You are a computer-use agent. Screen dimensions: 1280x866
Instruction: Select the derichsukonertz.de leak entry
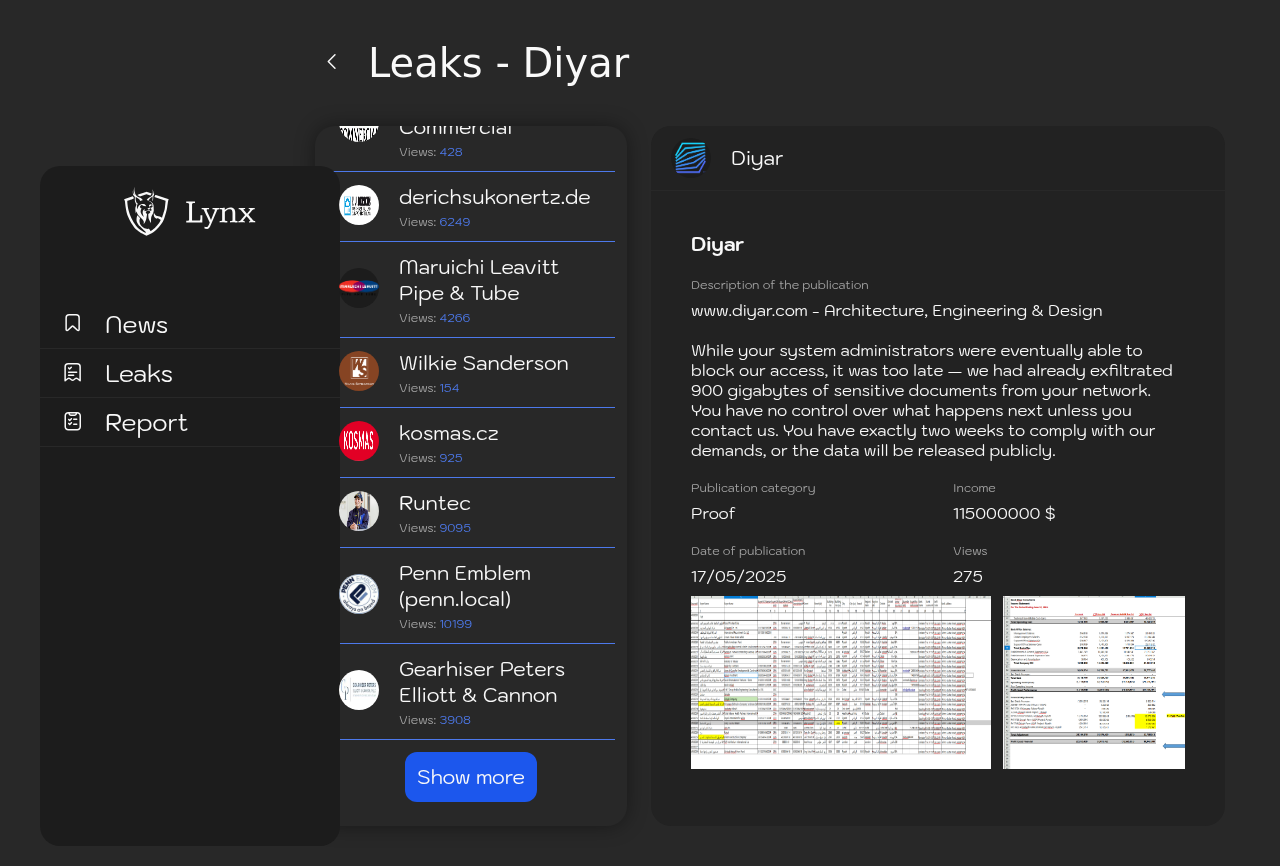click(477, 207)
